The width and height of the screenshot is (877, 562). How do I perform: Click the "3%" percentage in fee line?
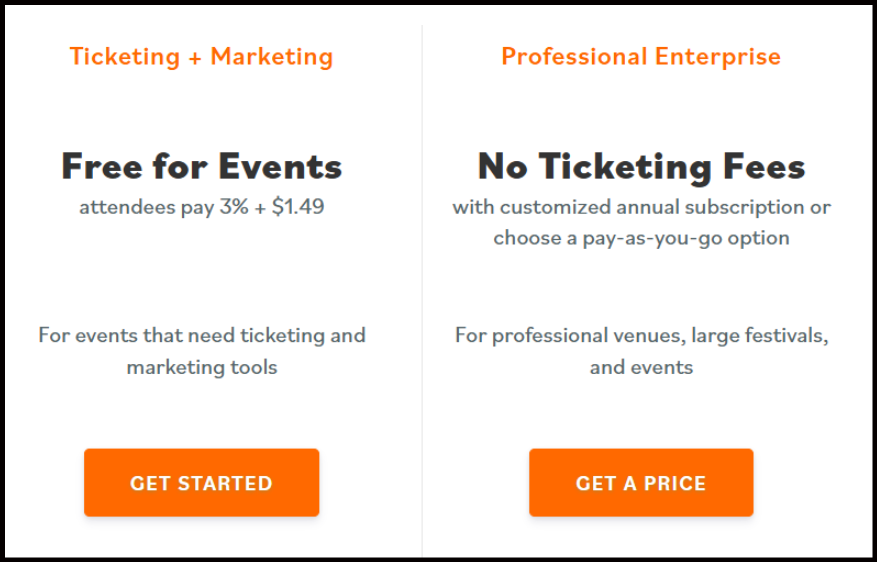pyautogui.click(x=233, y=208)
